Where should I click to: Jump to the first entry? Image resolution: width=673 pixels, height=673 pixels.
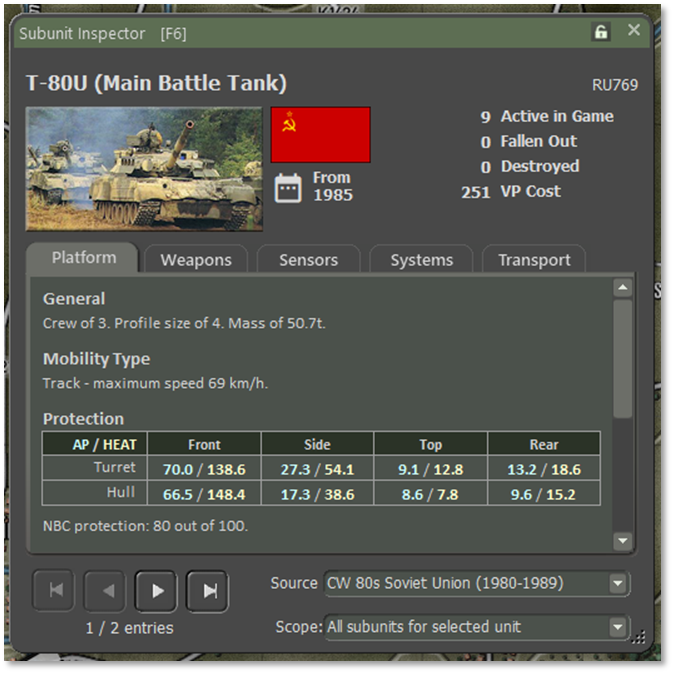54,591
